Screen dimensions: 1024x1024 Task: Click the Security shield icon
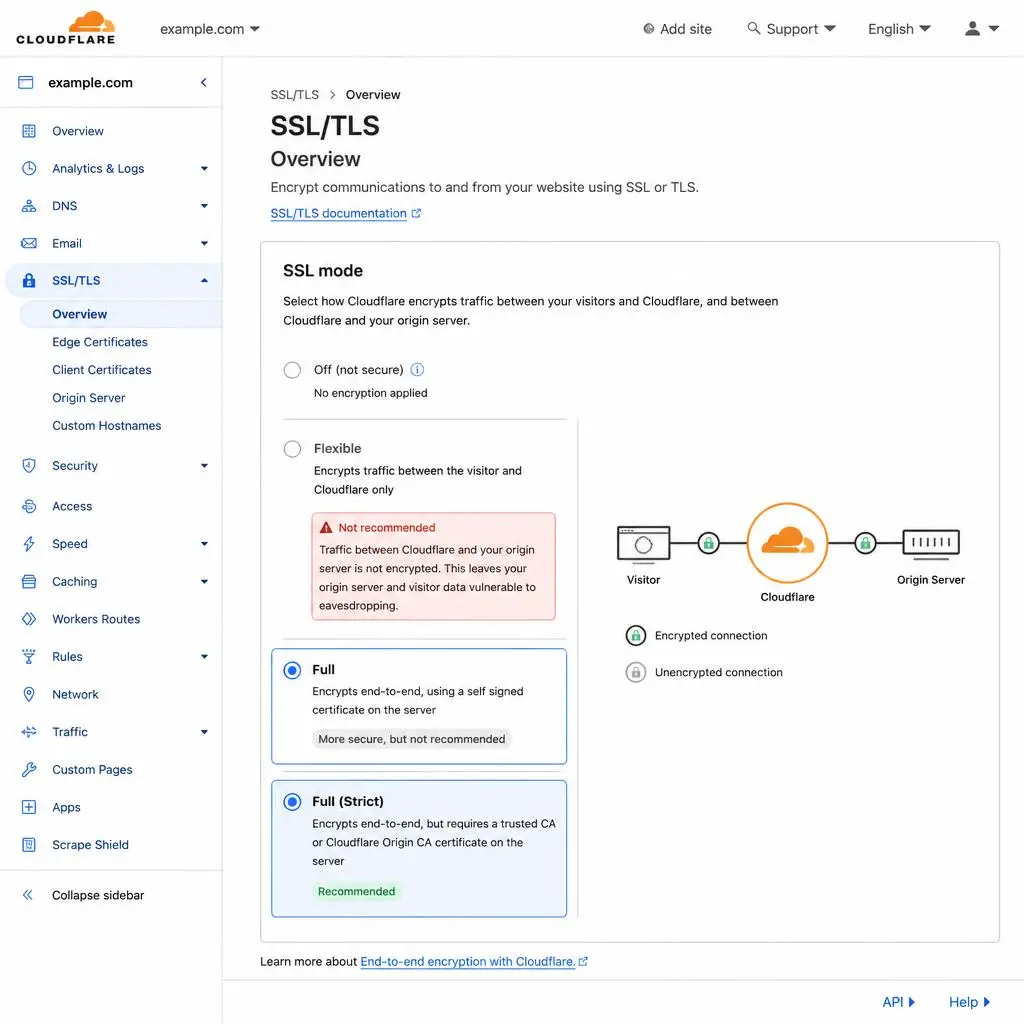click(x=29, y=466)
